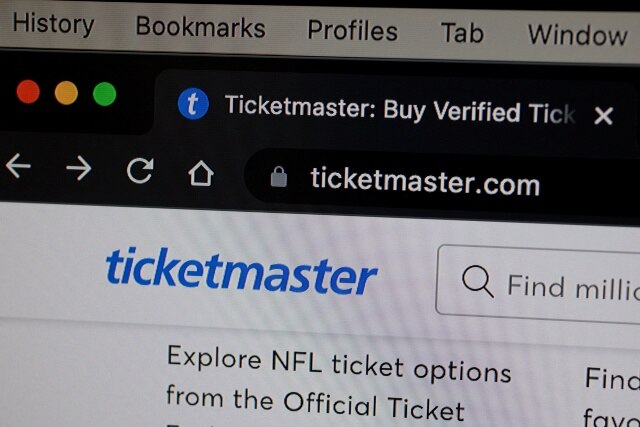Go forward with the right arrow button

[79, 168]
